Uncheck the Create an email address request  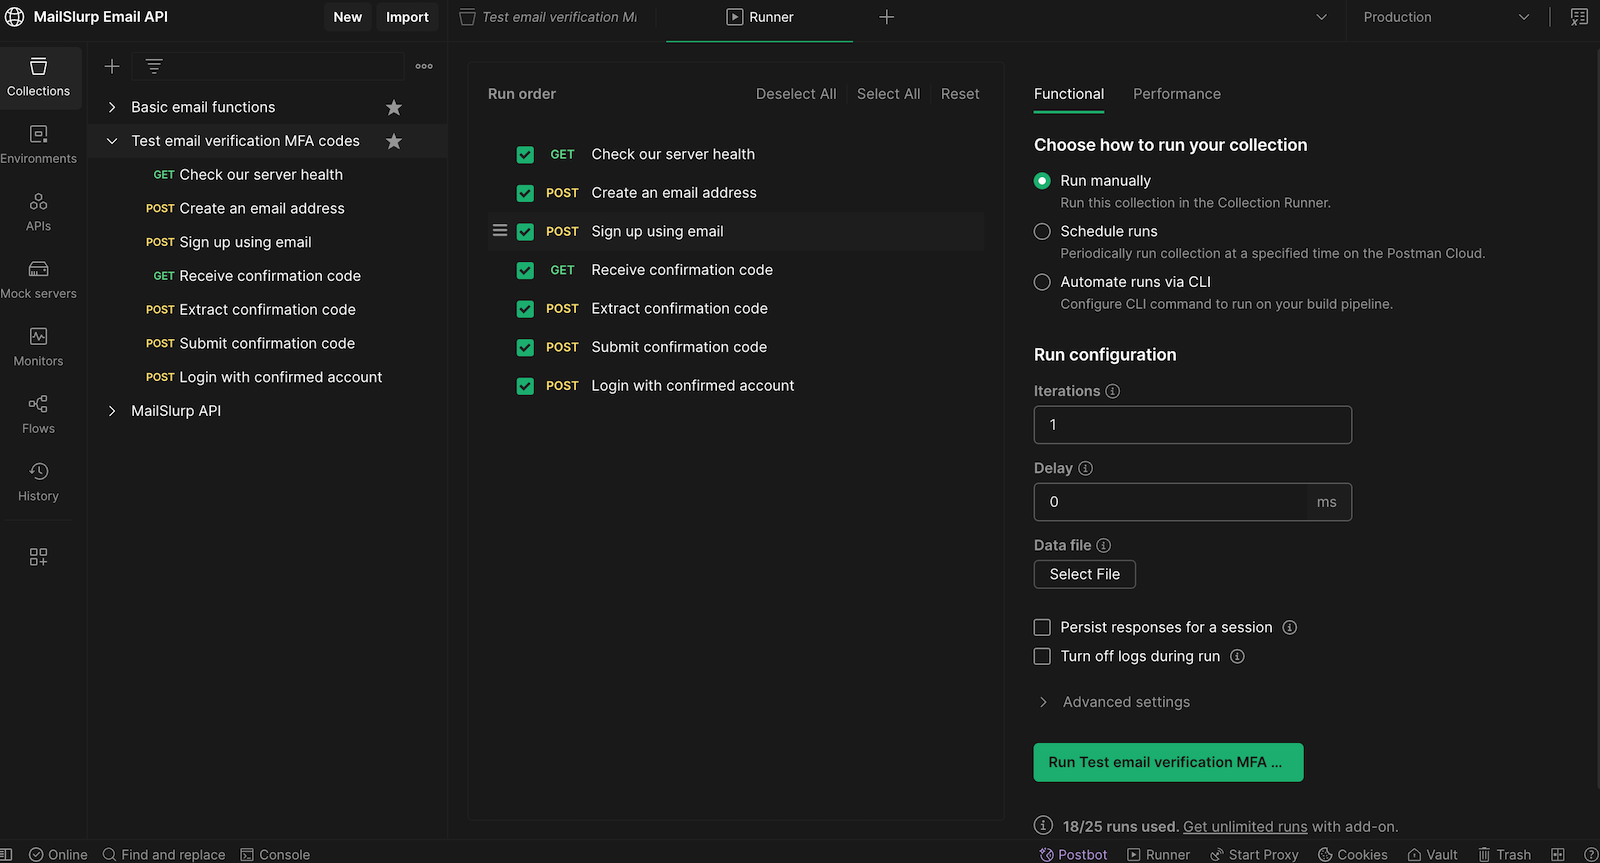(x=525, y=193)
